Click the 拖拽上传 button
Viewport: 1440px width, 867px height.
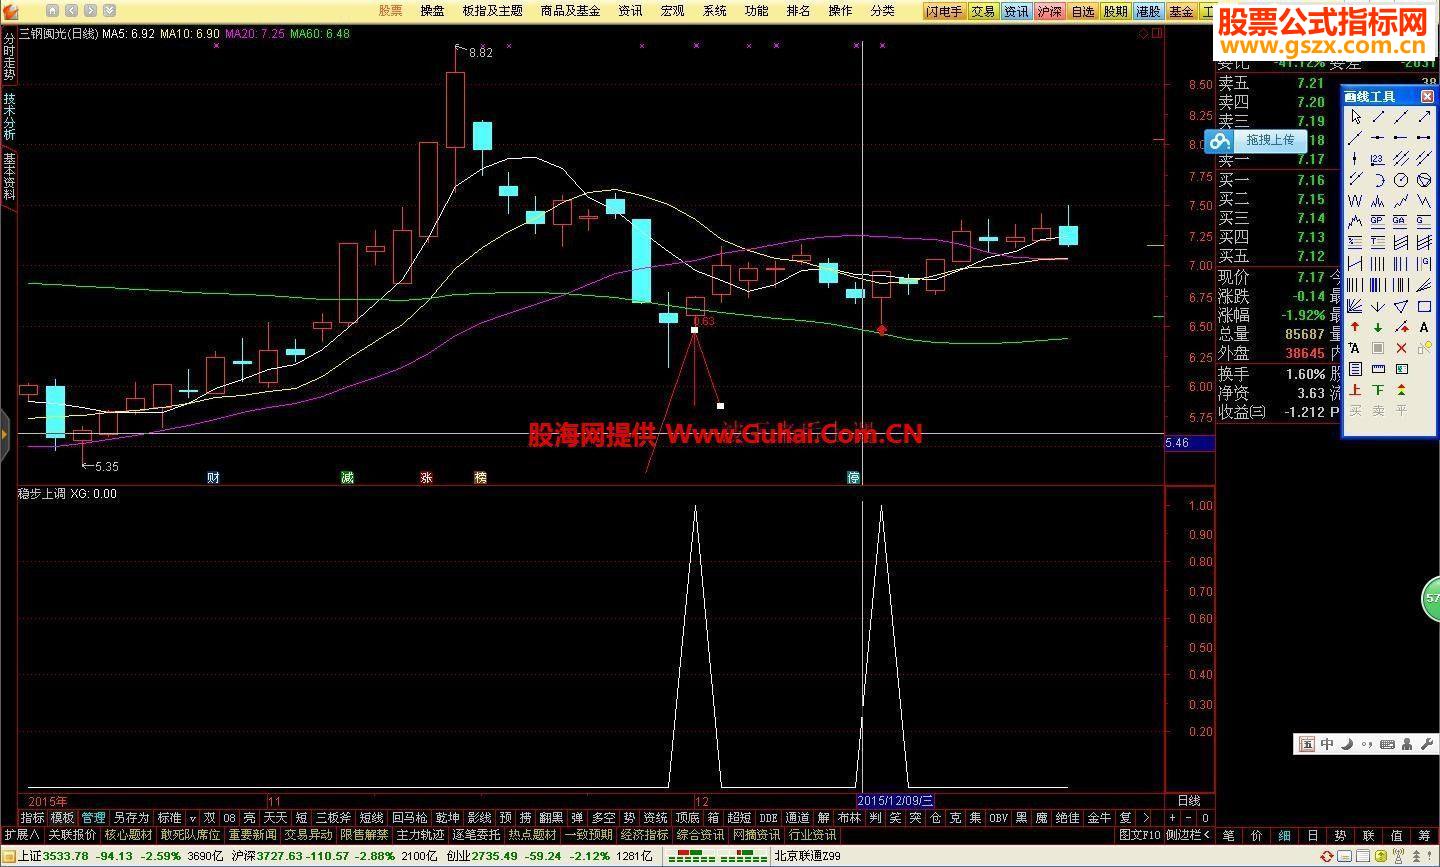point(1270,141)
